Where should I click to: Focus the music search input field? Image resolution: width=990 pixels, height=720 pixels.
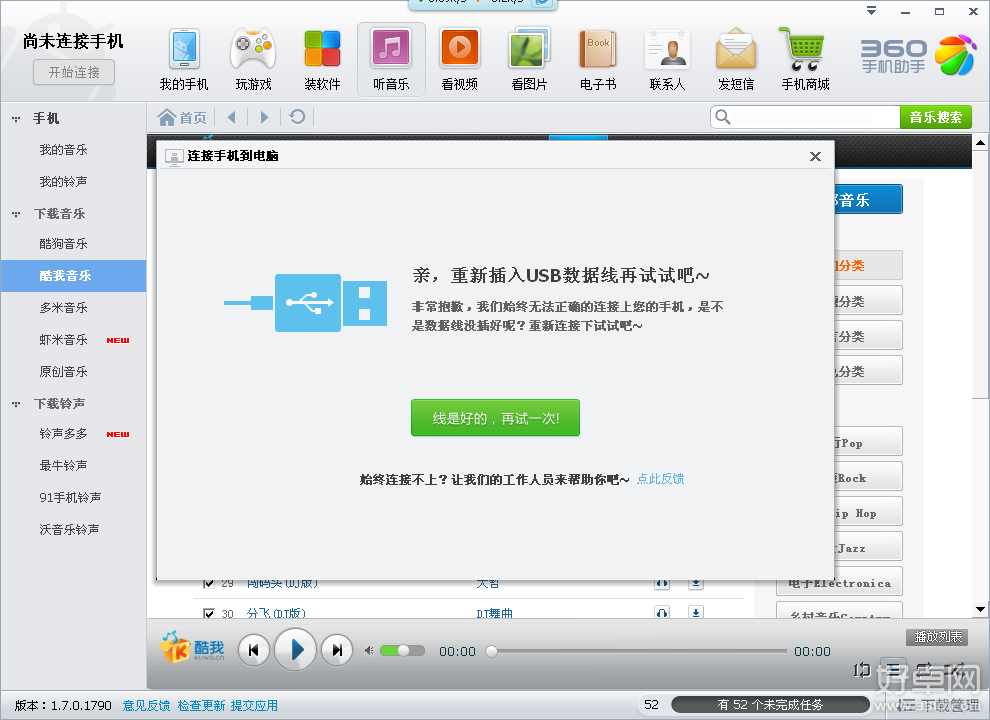[814, 117]
